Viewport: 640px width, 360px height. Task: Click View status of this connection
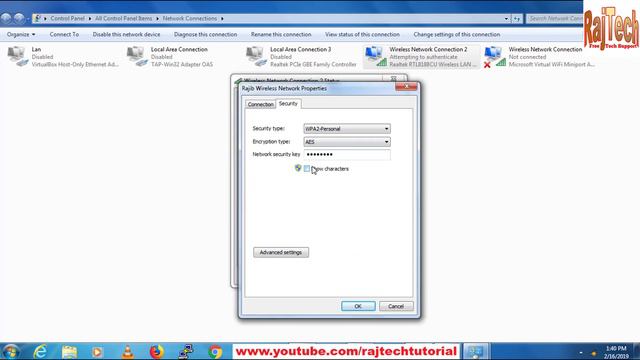[x=362, y=35]
